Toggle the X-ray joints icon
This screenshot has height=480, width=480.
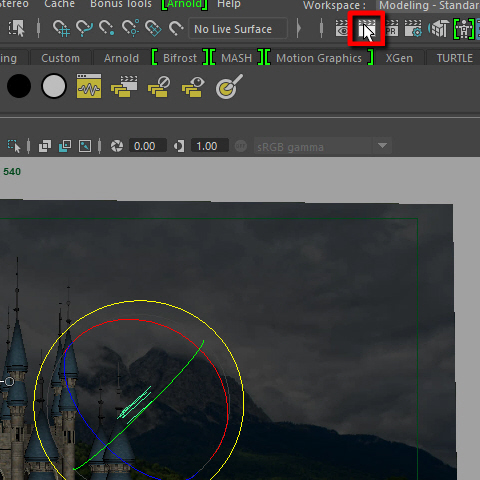[x=85, y=146]
